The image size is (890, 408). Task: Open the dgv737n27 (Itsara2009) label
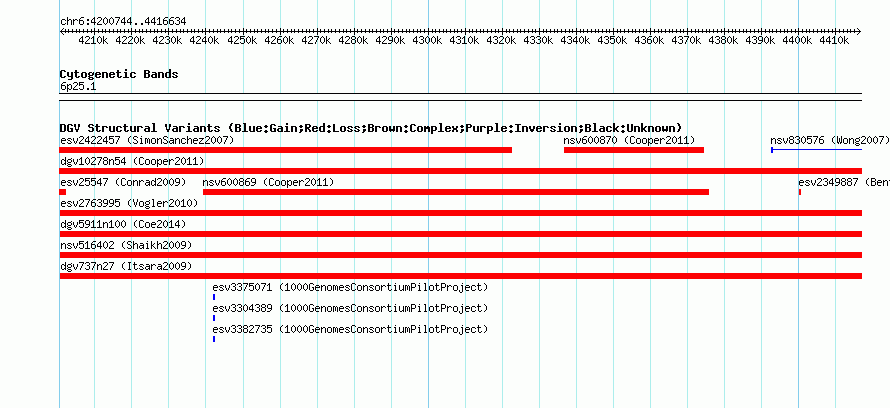tap(126, 266)
